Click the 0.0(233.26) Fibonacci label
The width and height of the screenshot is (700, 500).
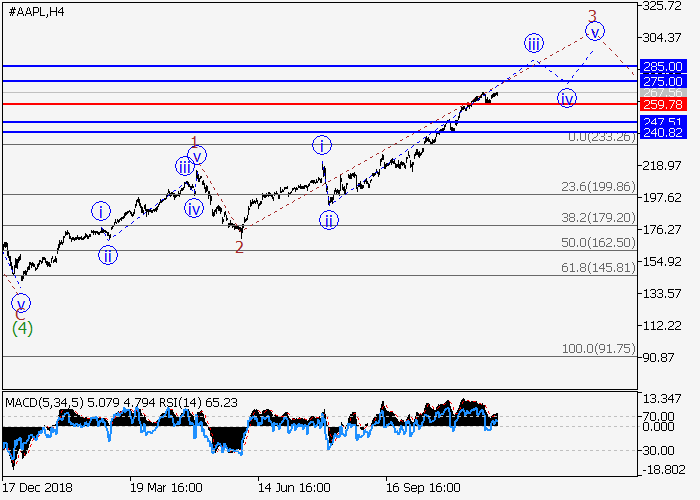point(602,137)
